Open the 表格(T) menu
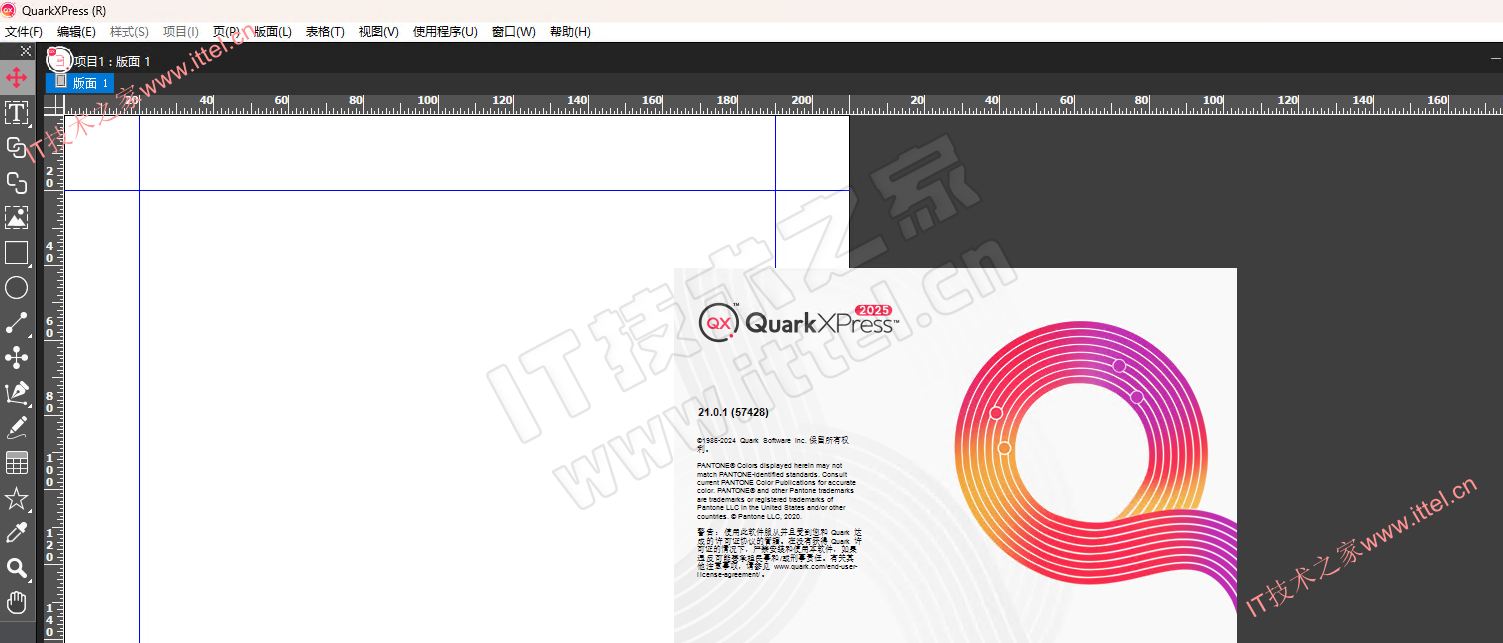 (x=325, y=32)
